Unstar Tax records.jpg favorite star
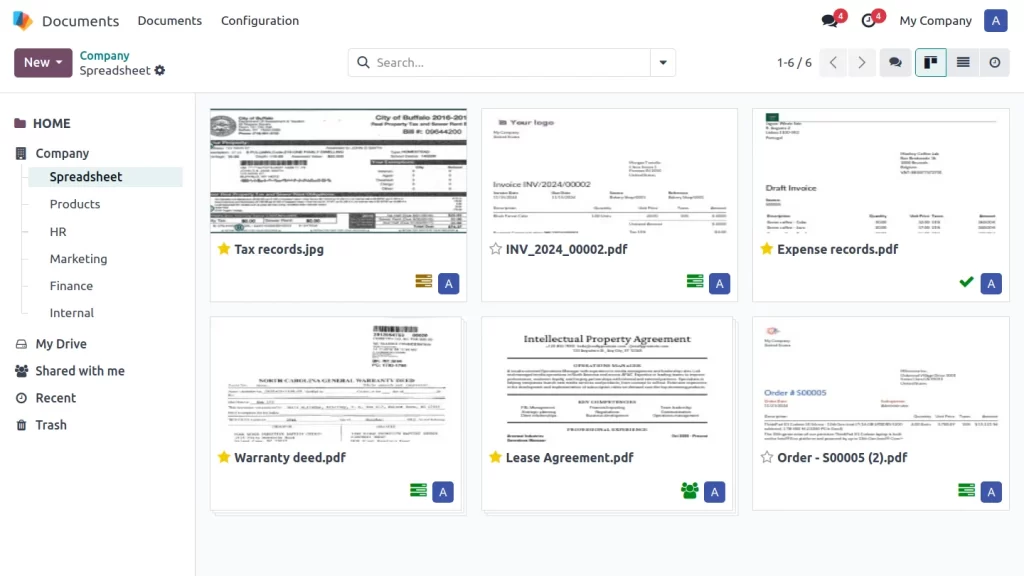 [x=224, y=249]
